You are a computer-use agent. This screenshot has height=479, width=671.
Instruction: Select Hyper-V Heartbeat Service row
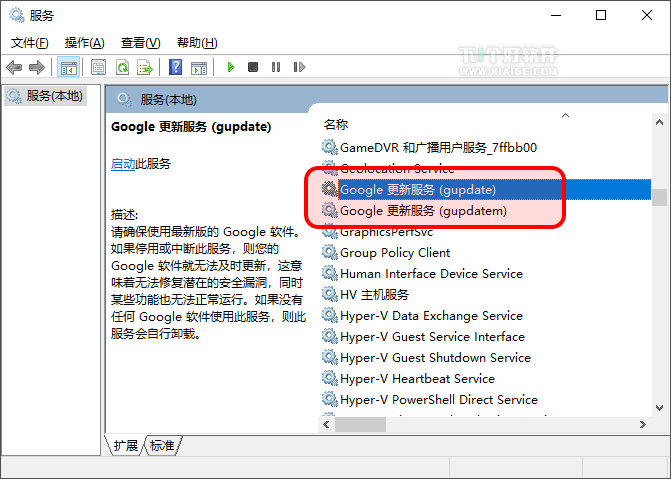pyautogui.click(x=486, y=378)
